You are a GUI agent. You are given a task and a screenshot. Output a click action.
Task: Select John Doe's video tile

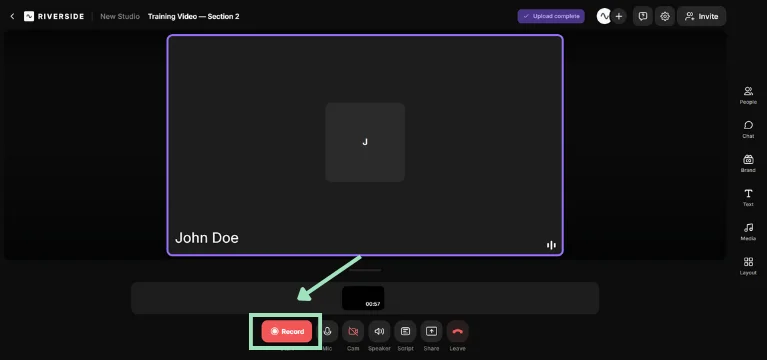tap(365, 145)
